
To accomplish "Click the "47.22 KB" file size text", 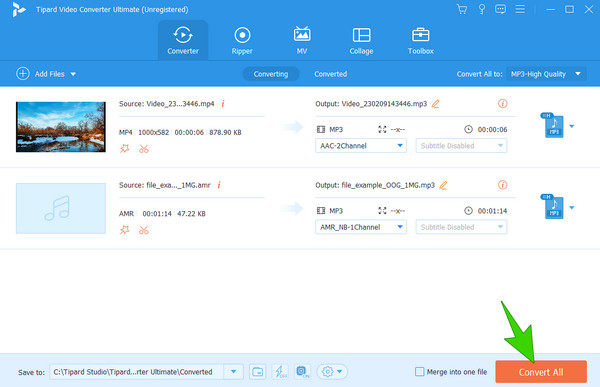I will click(191, 214).
